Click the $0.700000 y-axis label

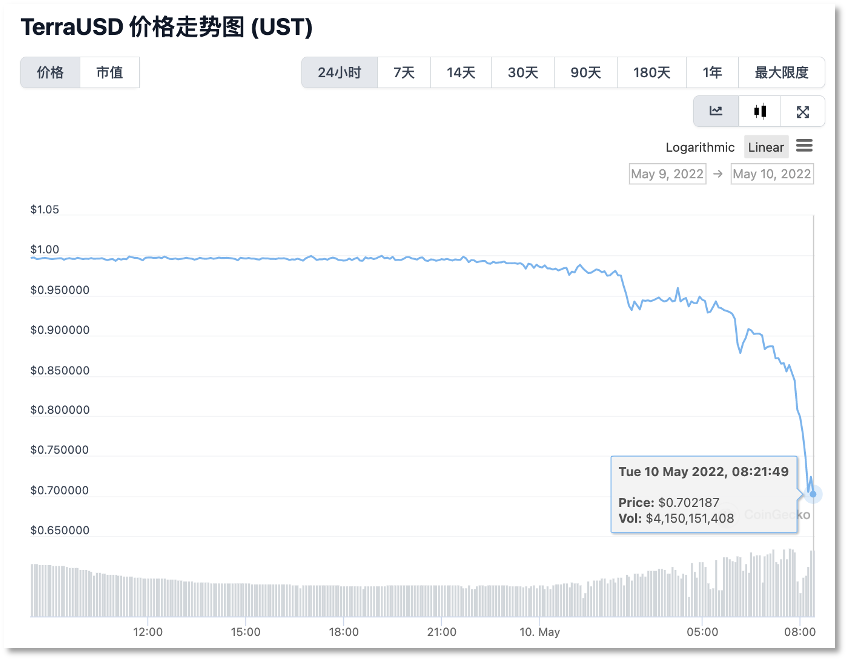(59, 491)
